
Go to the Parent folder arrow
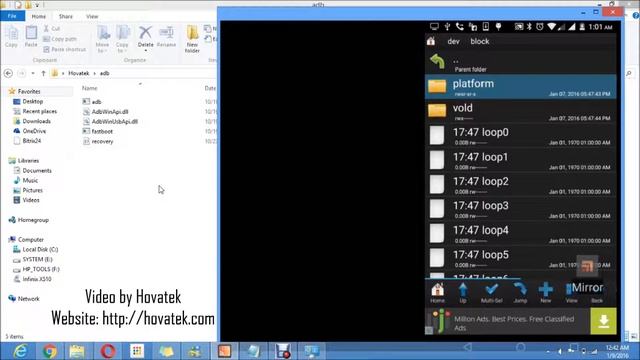point(437,62)
